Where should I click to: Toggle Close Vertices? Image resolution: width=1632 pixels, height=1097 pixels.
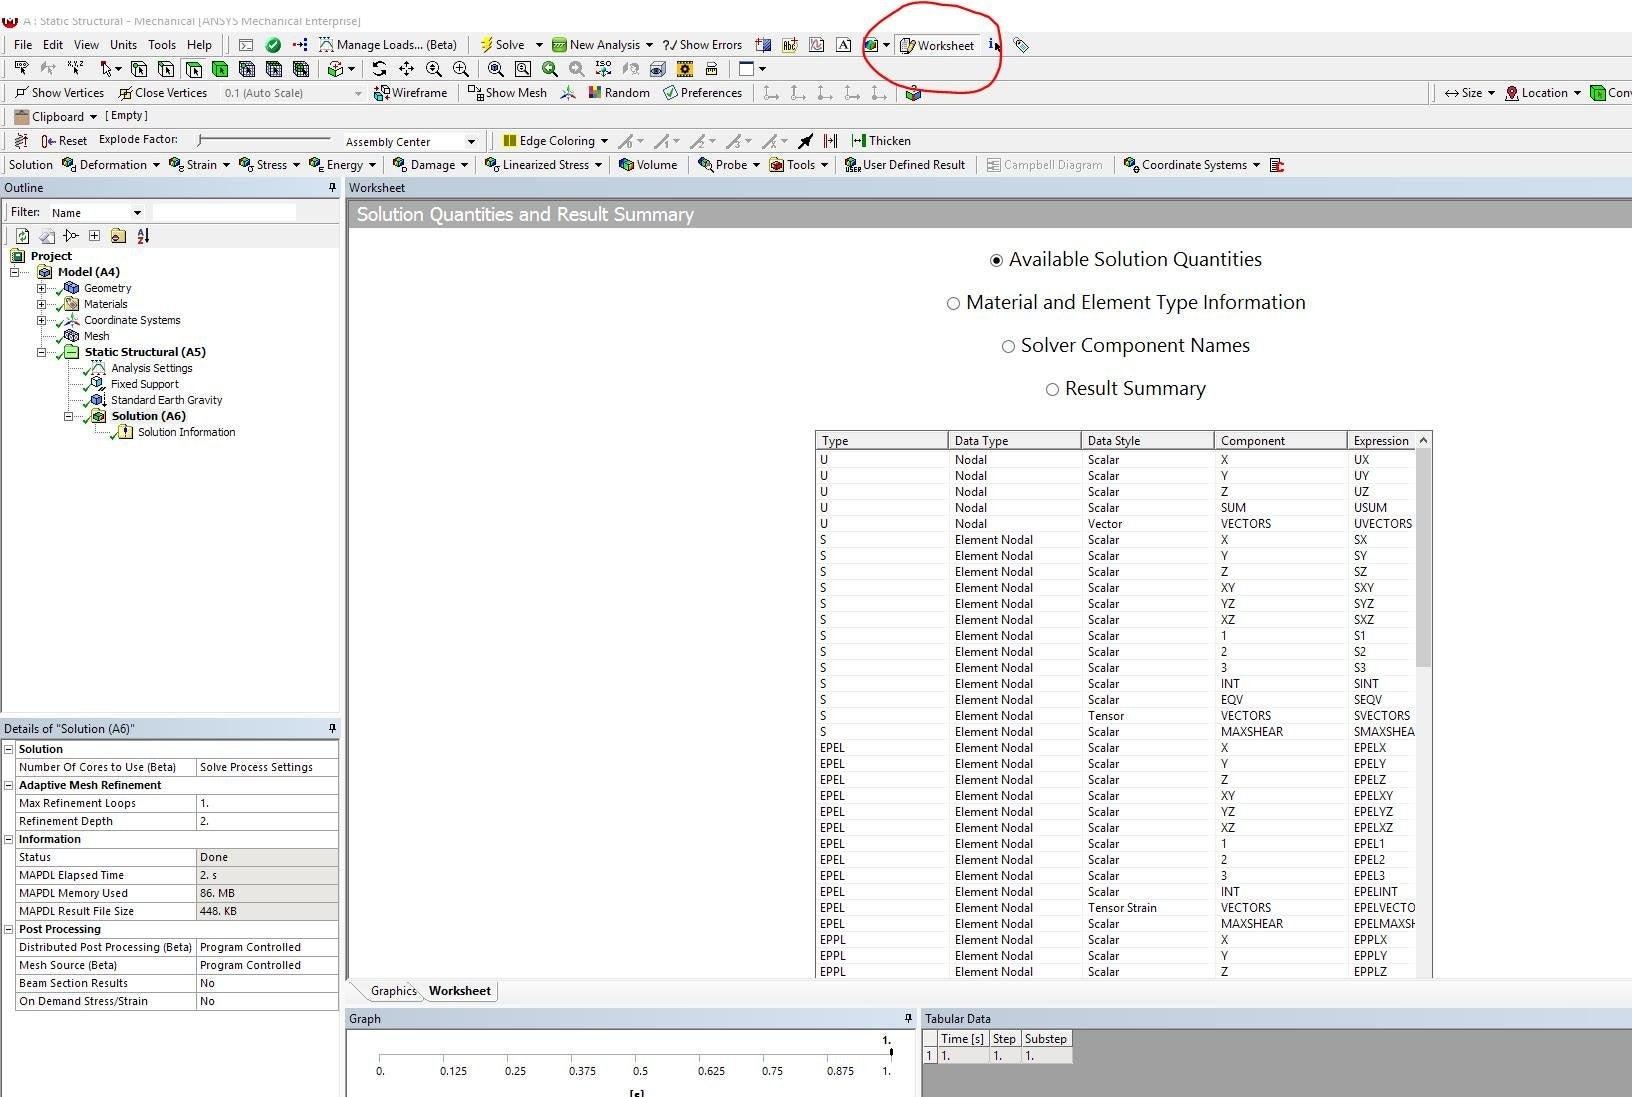163,93
